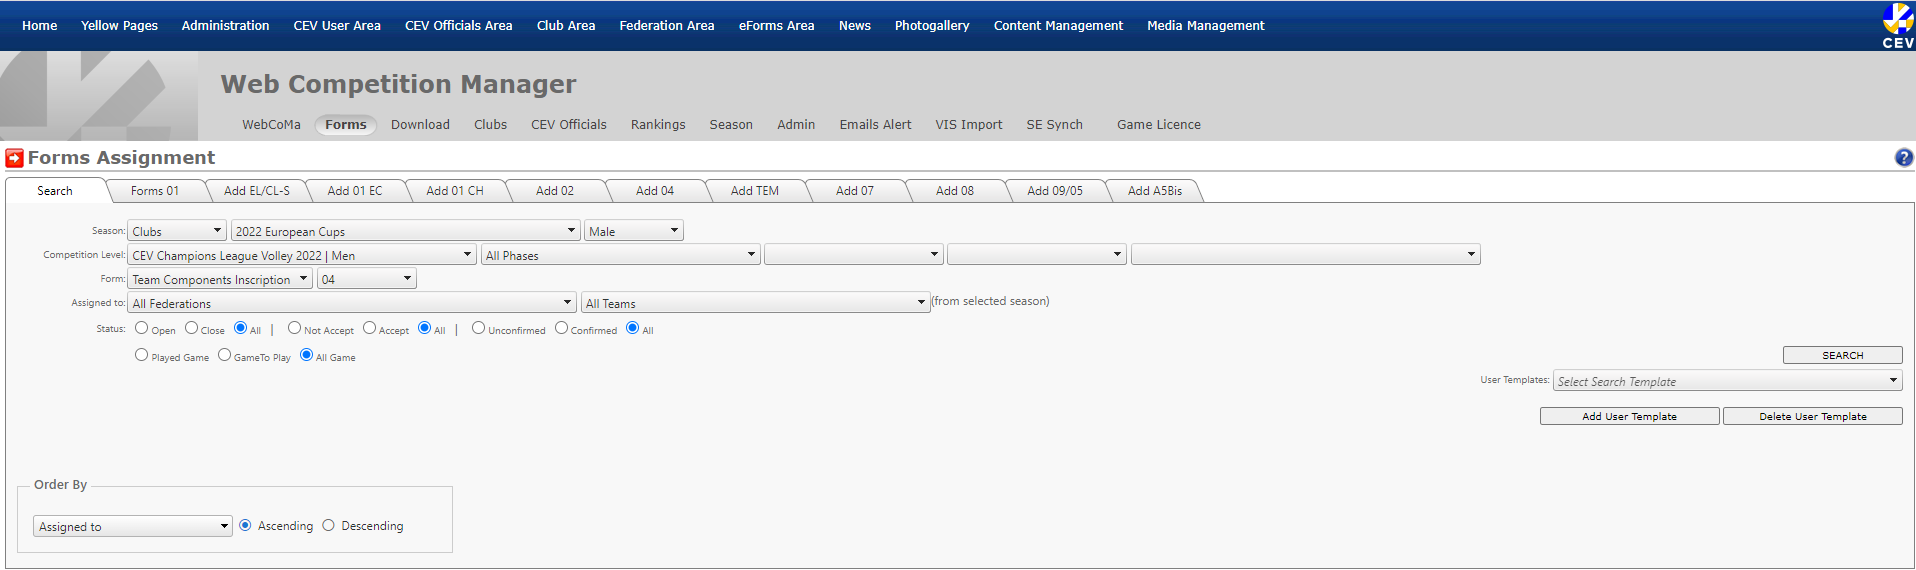This screenshot has width=1916, height=570.
Task: Go to Home in top navigation
Action: (40, 25)
